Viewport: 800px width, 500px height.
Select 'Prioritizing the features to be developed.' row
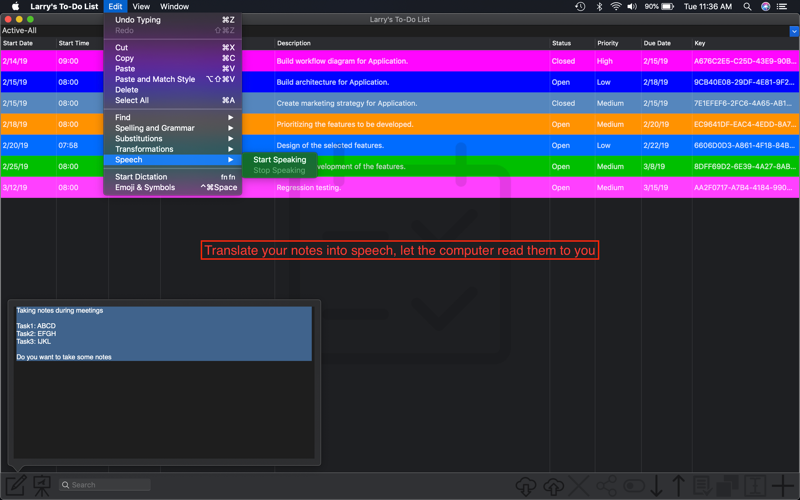point(400,124)
